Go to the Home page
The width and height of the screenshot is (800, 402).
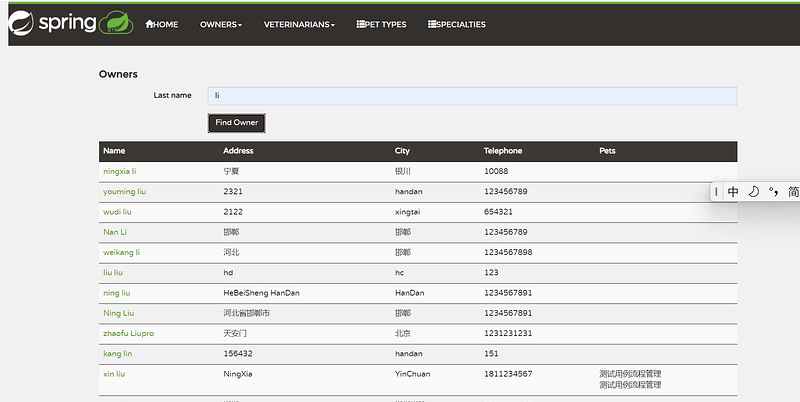[x=162, y=24]
